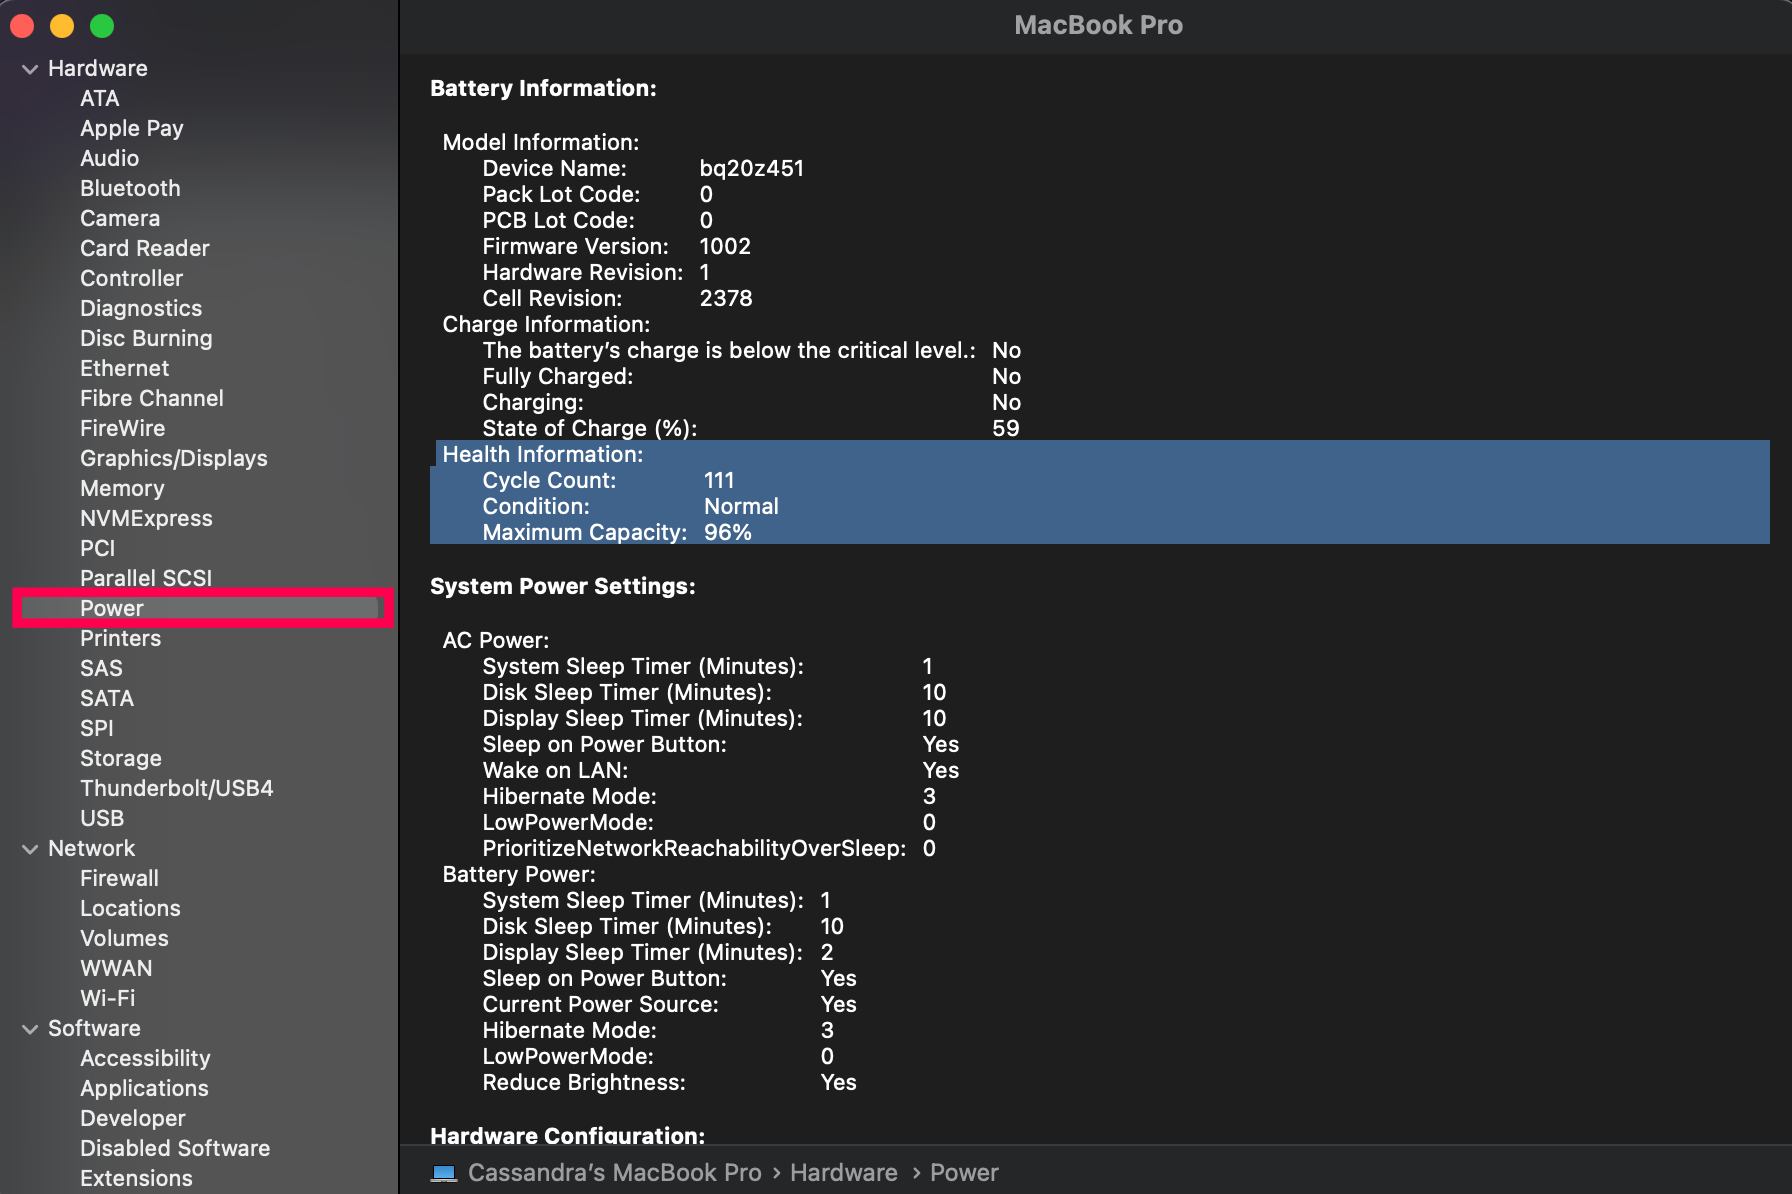Image resolution: width=1792 pixels, height=1194 pixels.
Task: Collapse the Software section chevron
Action: coord(30,1029)
